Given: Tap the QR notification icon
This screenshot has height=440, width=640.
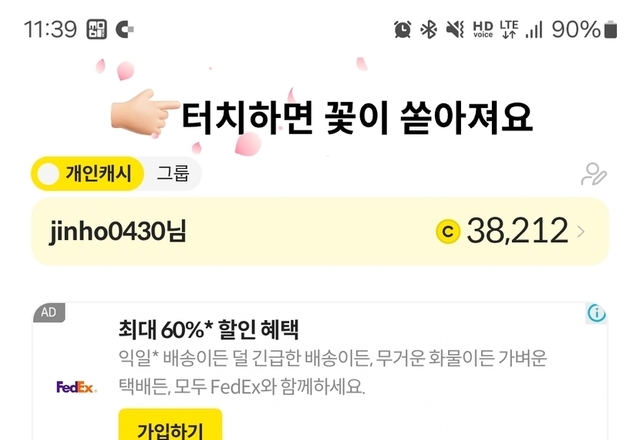Looking at the screenshot, I should click(x=97, y=29).
